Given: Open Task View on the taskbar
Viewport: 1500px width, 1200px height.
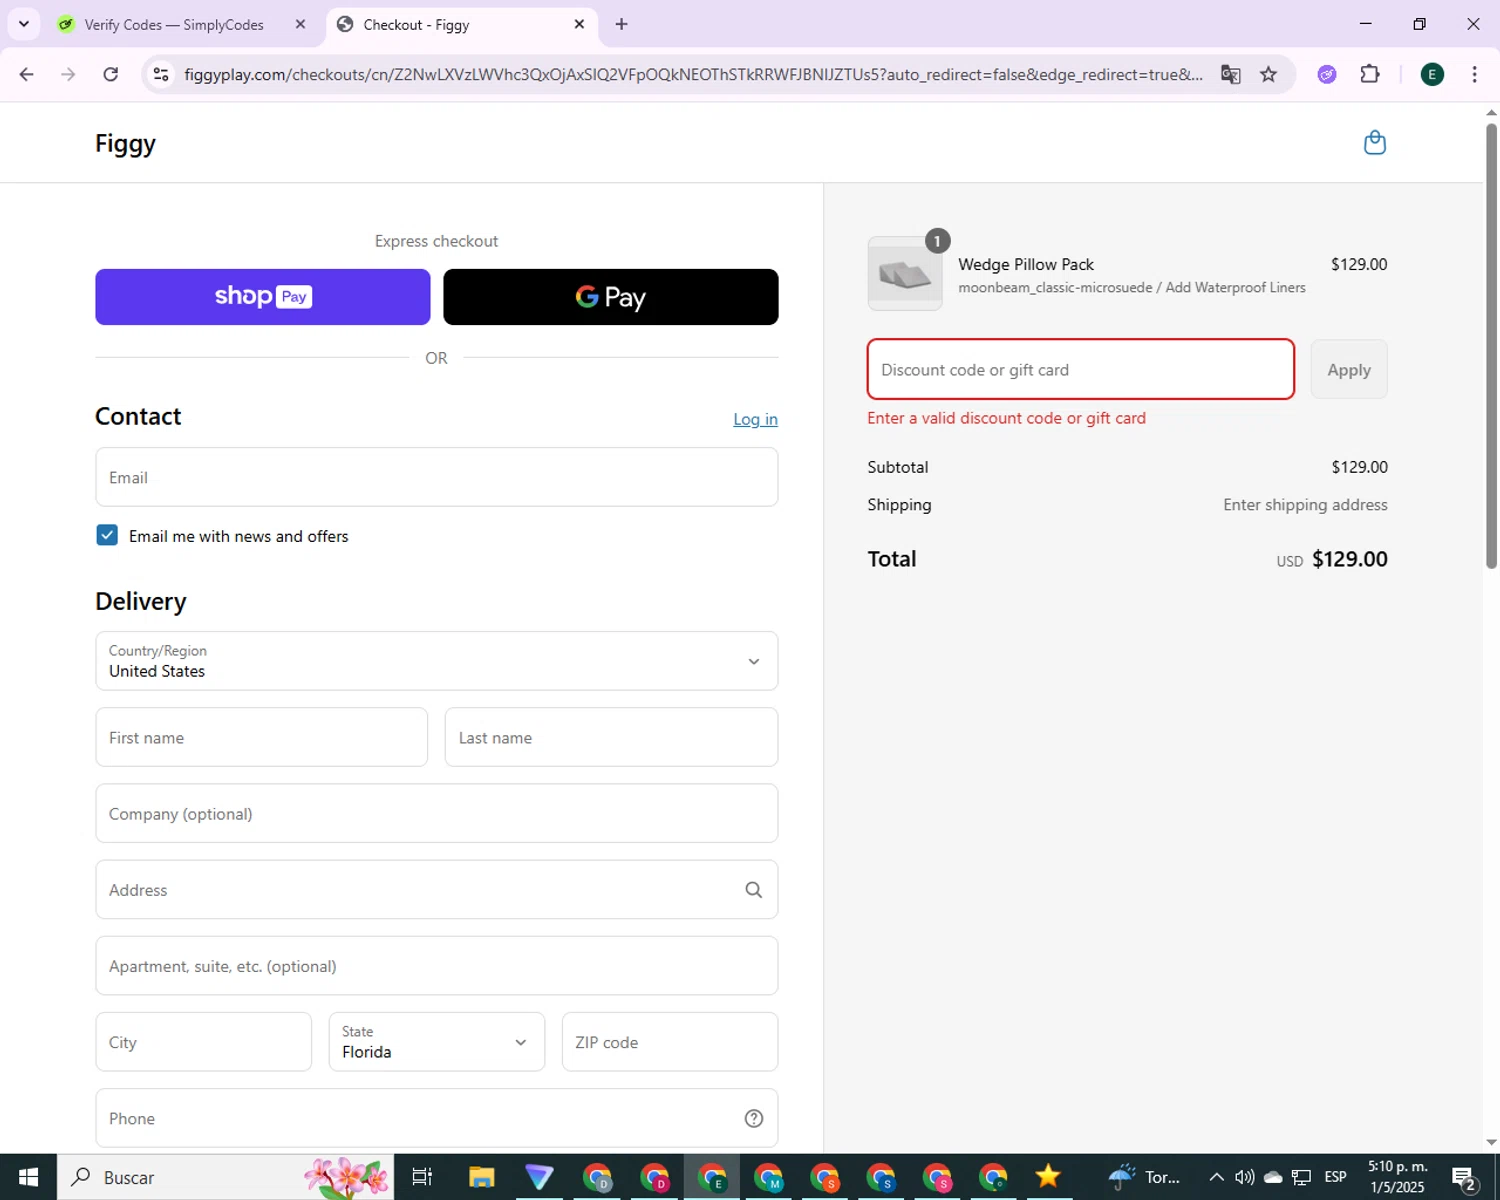Looking at the screenshot, I should 422,1177.
